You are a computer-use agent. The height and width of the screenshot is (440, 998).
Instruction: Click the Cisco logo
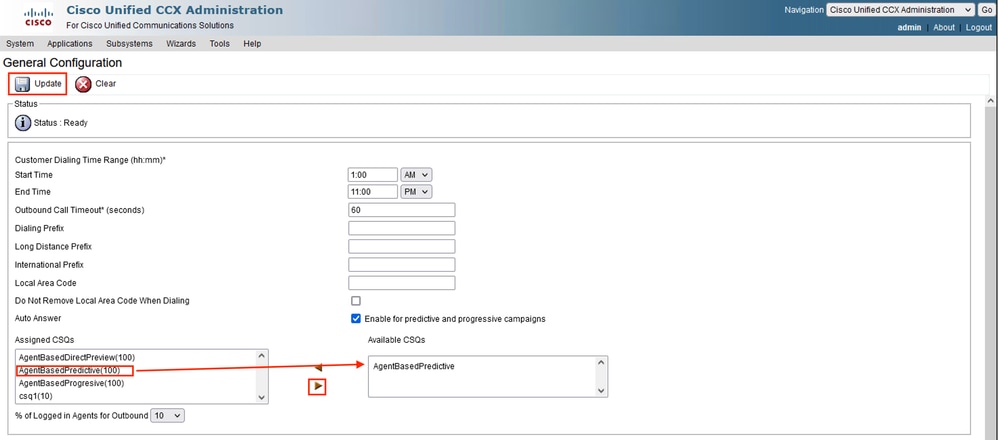point(39,17)
